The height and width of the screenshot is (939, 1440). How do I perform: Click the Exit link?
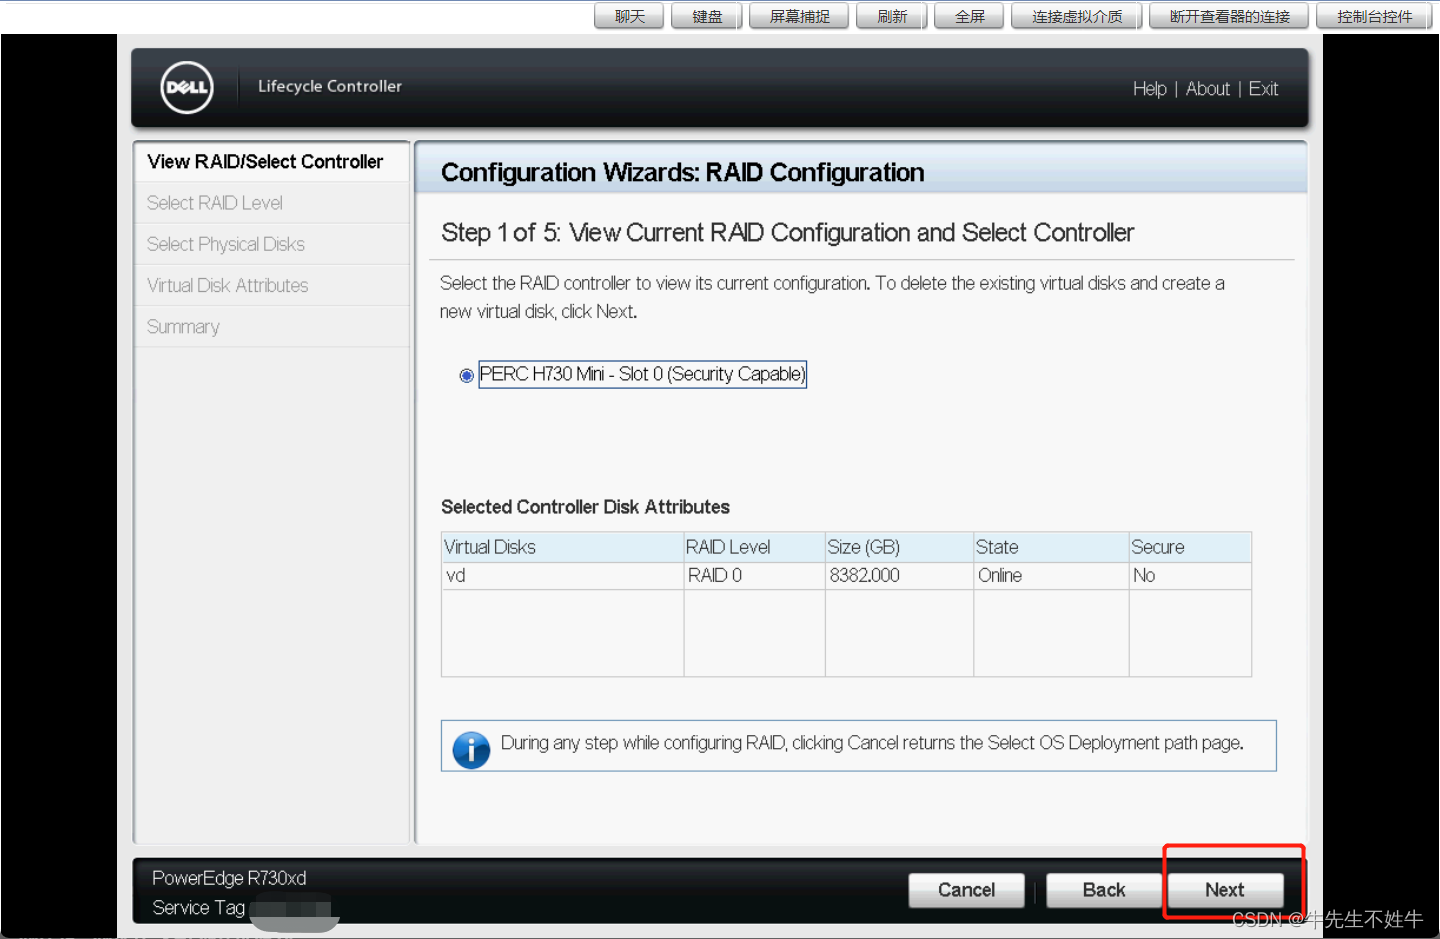pyautogui.click(x=1263, y=89)
